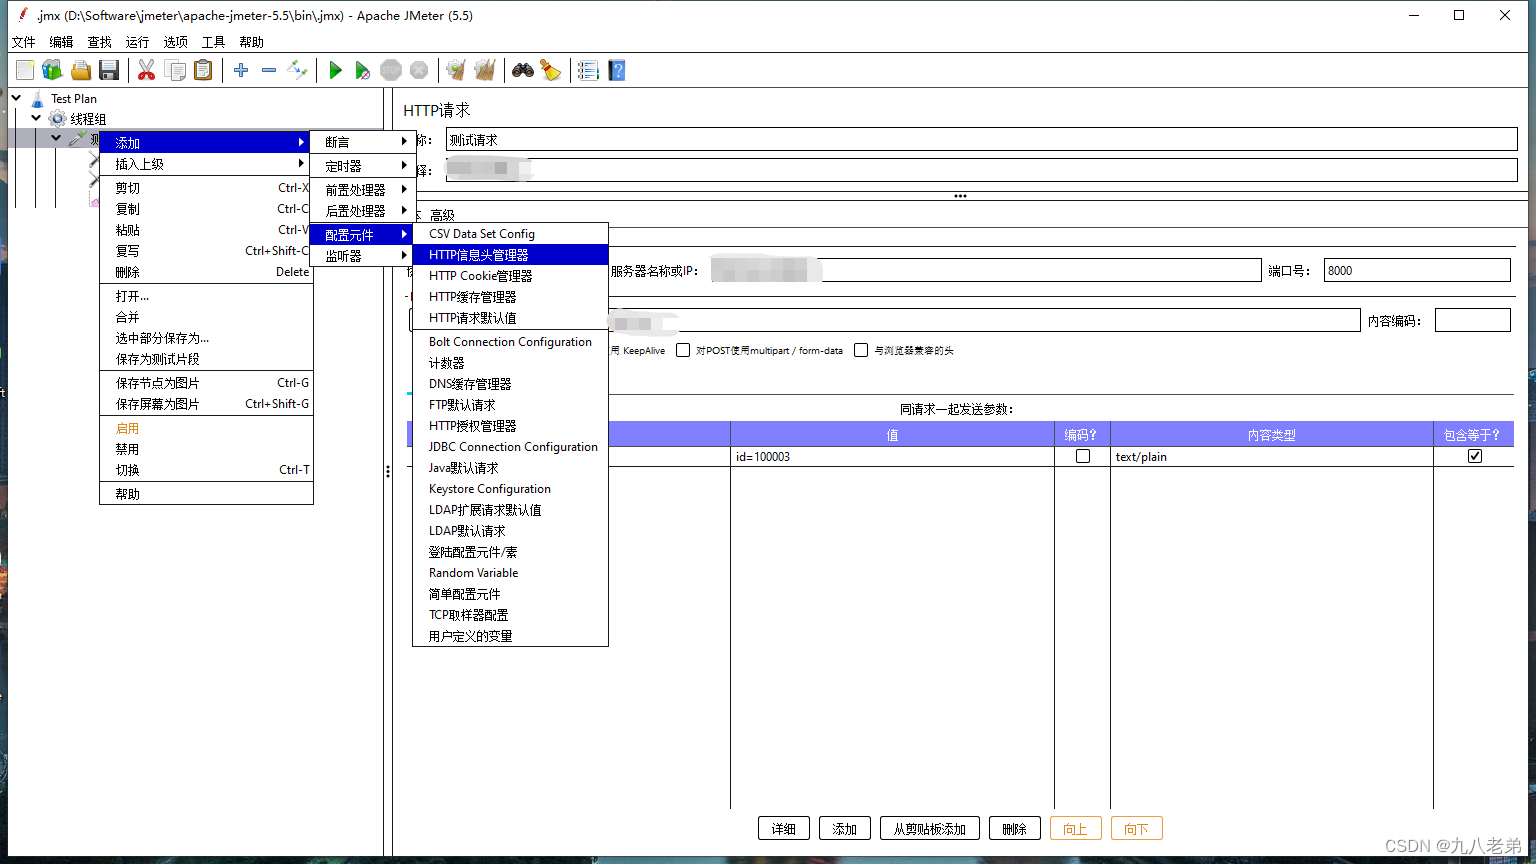
Task: Open Function Helper list icon
Action: [x=588, y=70]
